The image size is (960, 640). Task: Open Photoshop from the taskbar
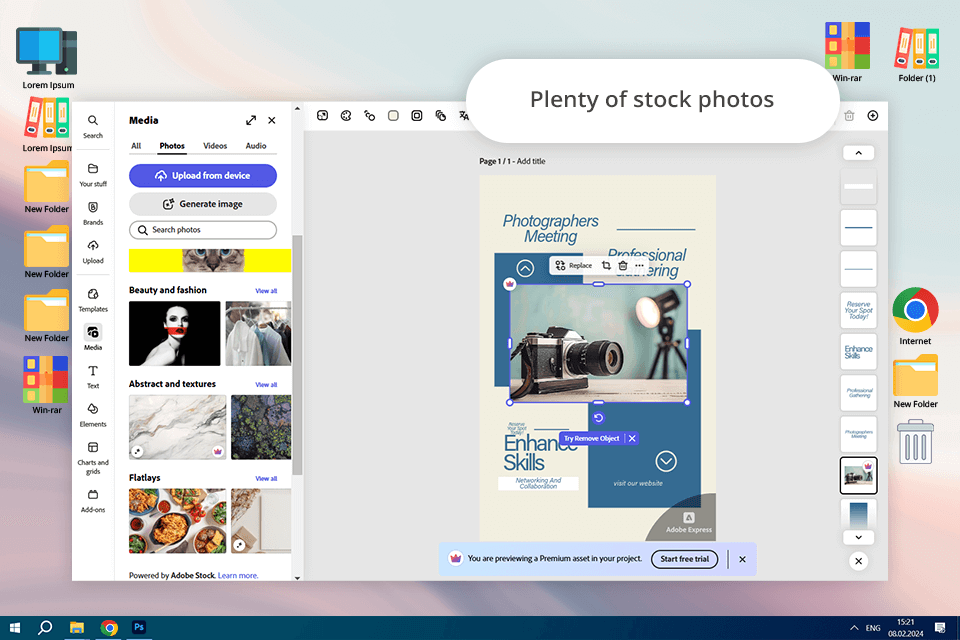click(139, 627)
